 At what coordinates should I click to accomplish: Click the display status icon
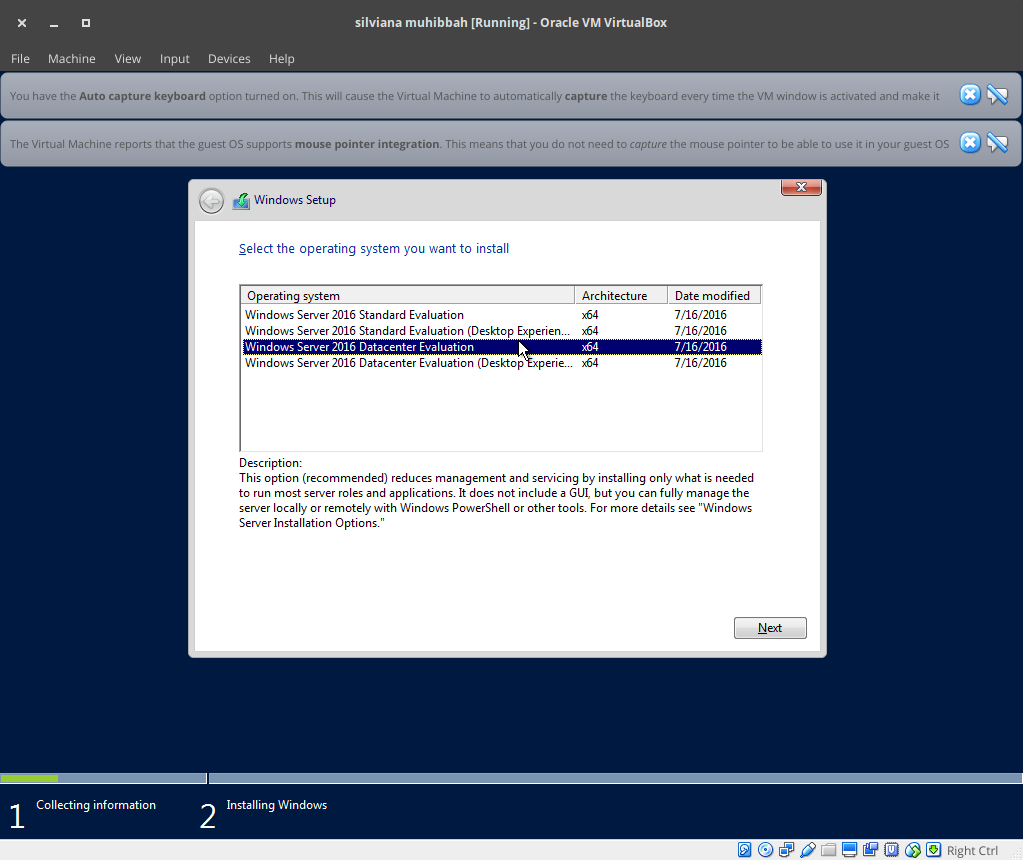pos(850,849)
